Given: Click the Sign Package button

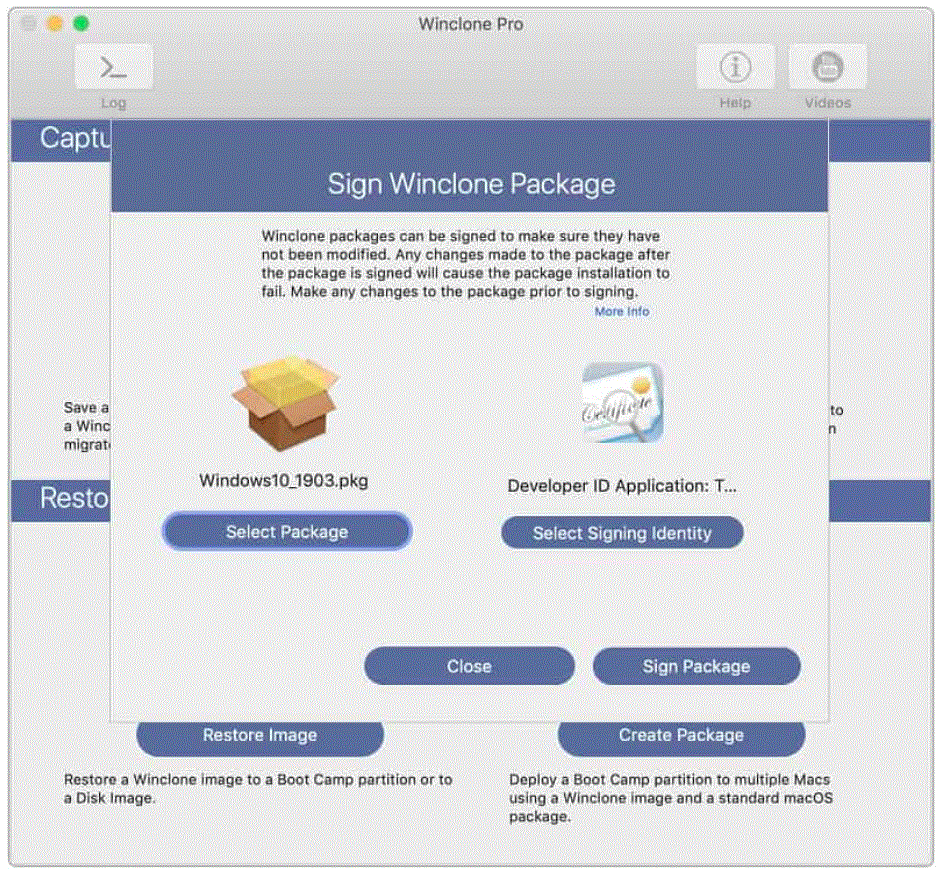Looking at the screenshot, I should (x=696, y=666).
